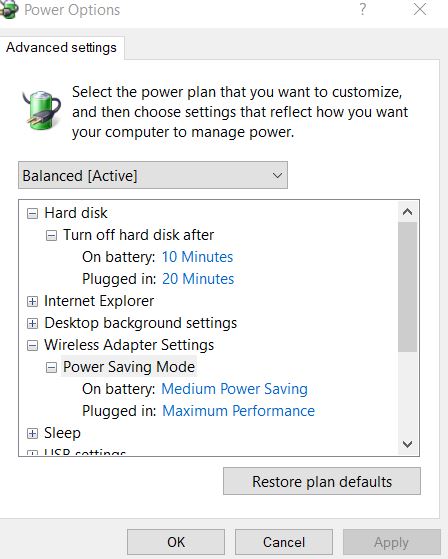Click the help question mark icon
The image size is (448, 559).
pyautogui.click(x=362, y=9)
